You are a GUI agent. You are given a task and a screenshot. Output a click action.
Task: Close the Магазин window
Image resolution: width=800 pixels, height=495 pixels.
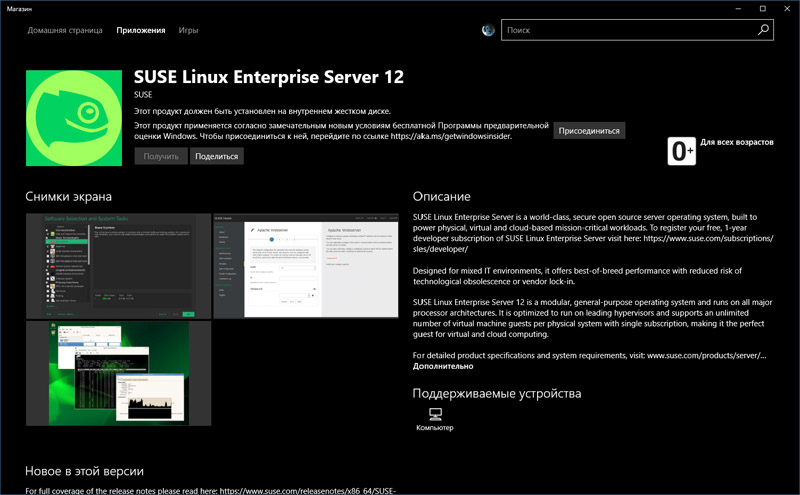coord(787,9)
